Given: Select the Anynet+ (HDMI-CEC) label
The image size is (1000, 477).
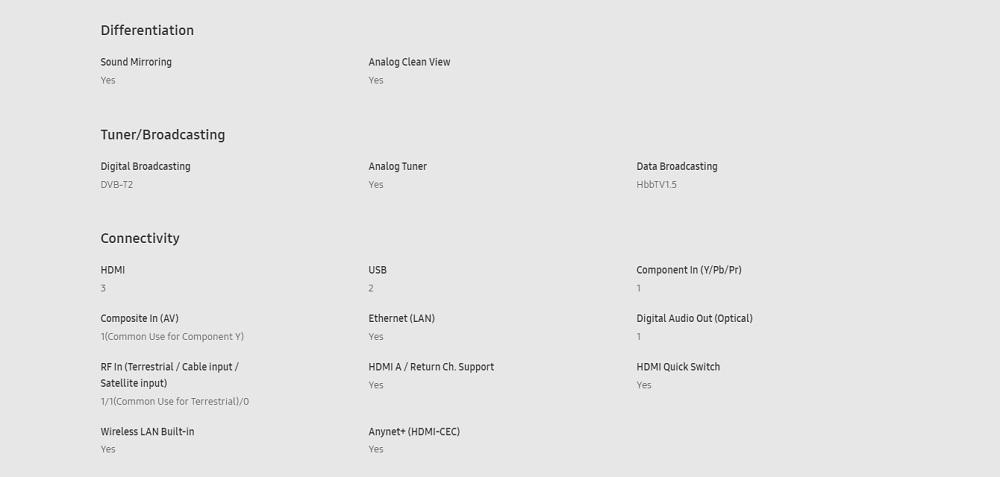Looking at the screenshot, I should [414, 432].
